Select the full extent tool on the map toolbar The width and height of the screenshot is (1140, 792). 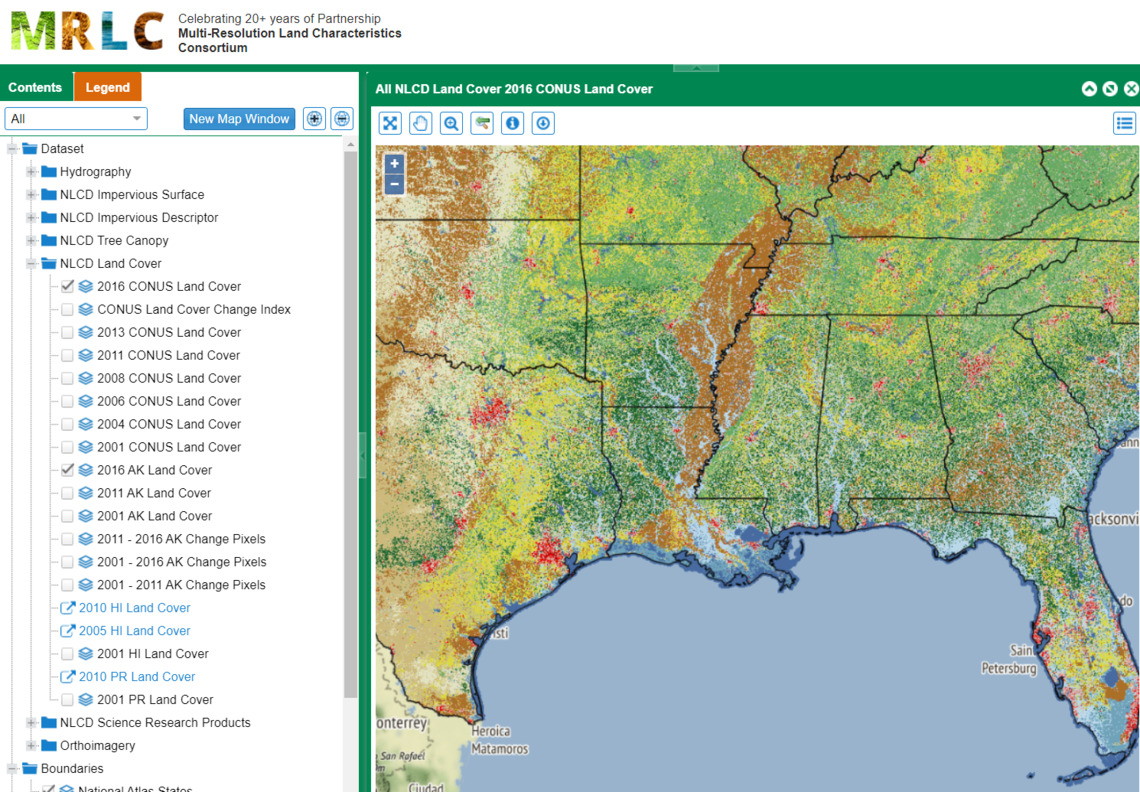tap(390, 123)
